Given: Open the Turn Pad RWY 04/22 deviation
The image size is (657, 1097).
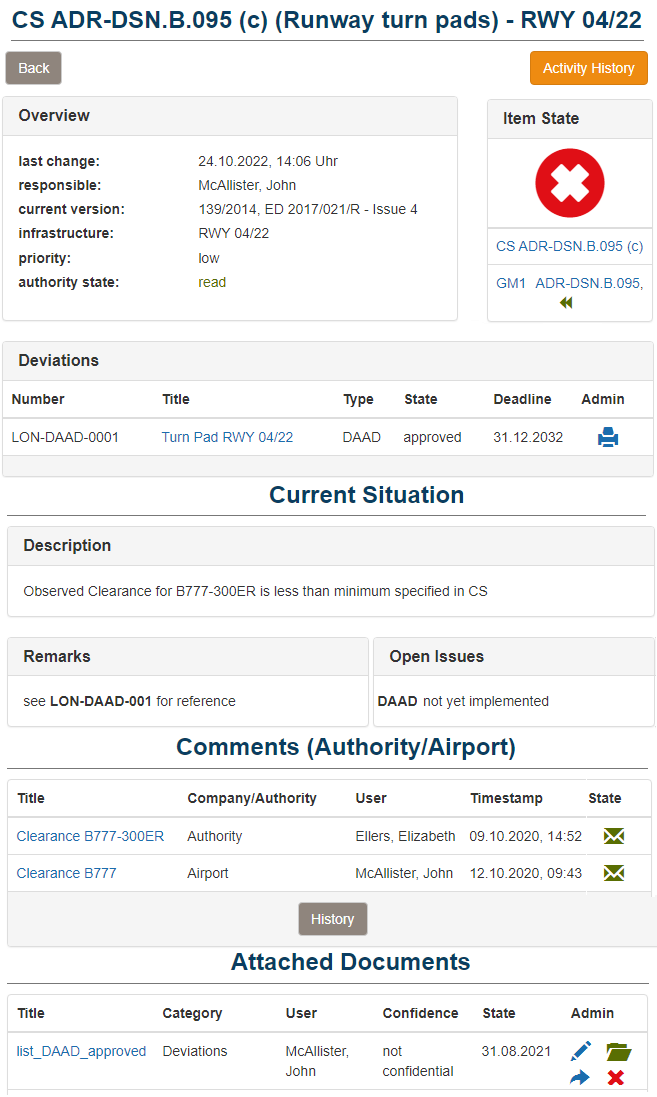Looking at the screenshot, I should 227,437.
